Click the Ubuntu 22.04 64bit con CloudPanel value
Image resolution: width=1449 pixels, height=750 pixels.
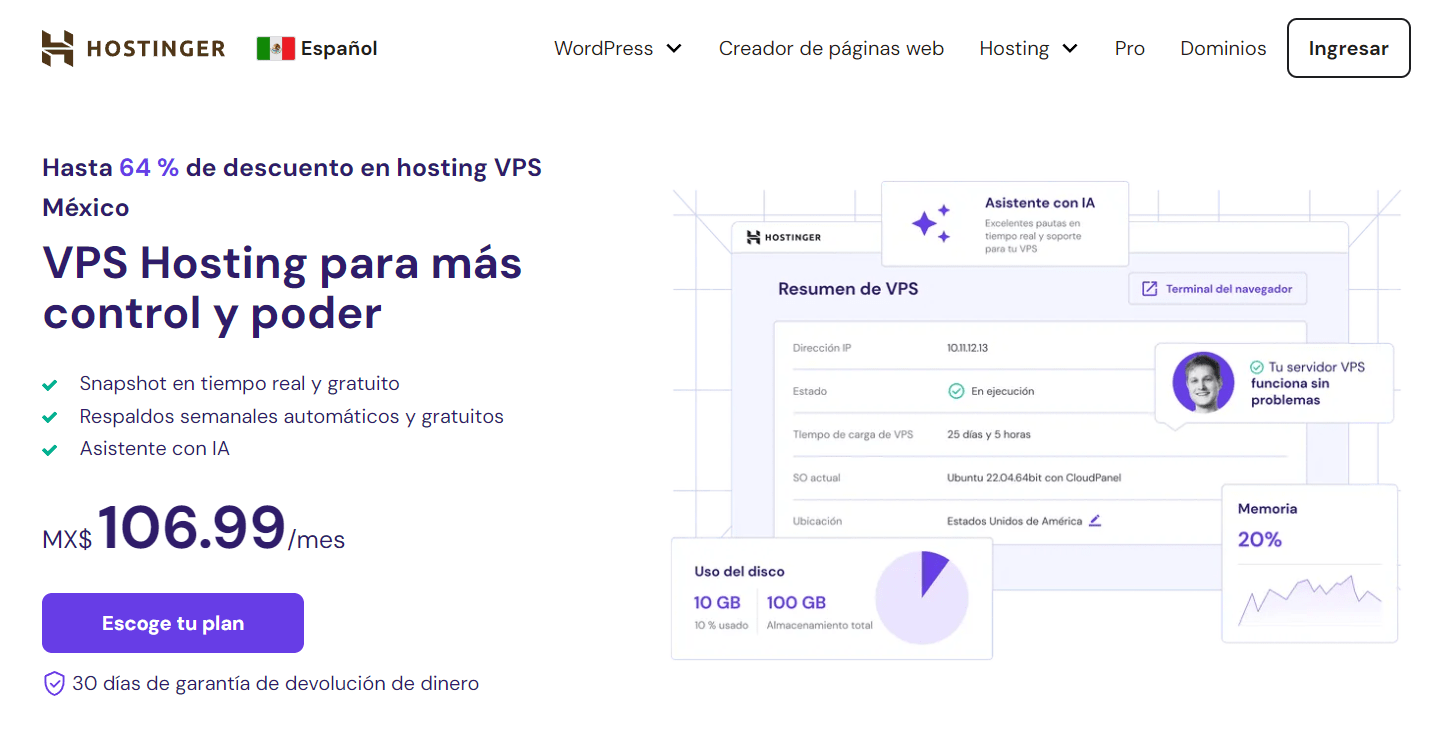pyautogui.click(x=1034, y=478)
